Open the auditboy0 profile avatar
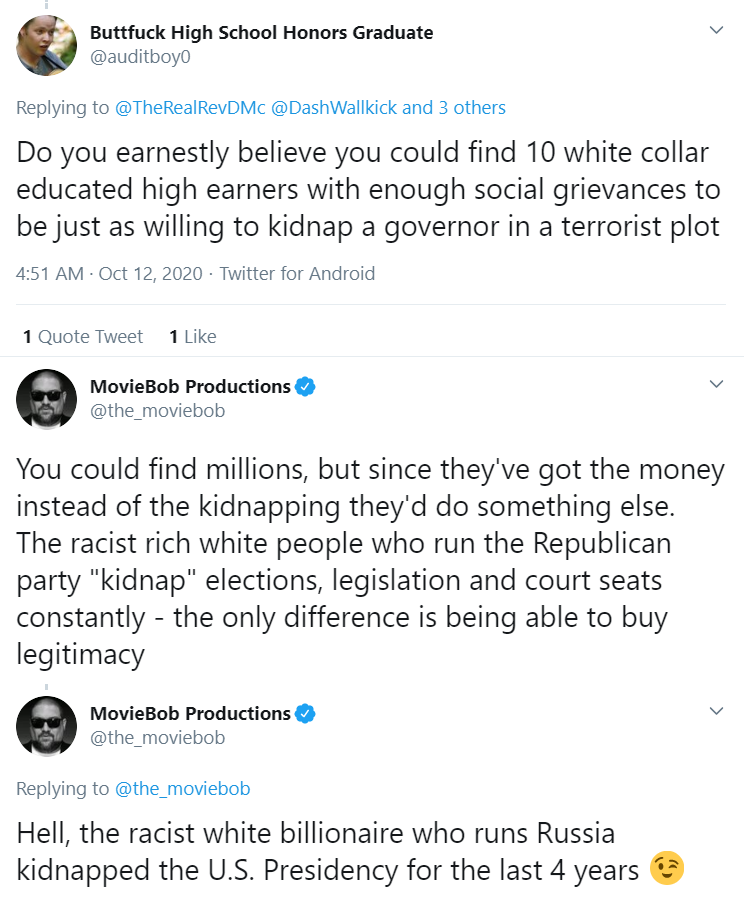 click(46, 45)
